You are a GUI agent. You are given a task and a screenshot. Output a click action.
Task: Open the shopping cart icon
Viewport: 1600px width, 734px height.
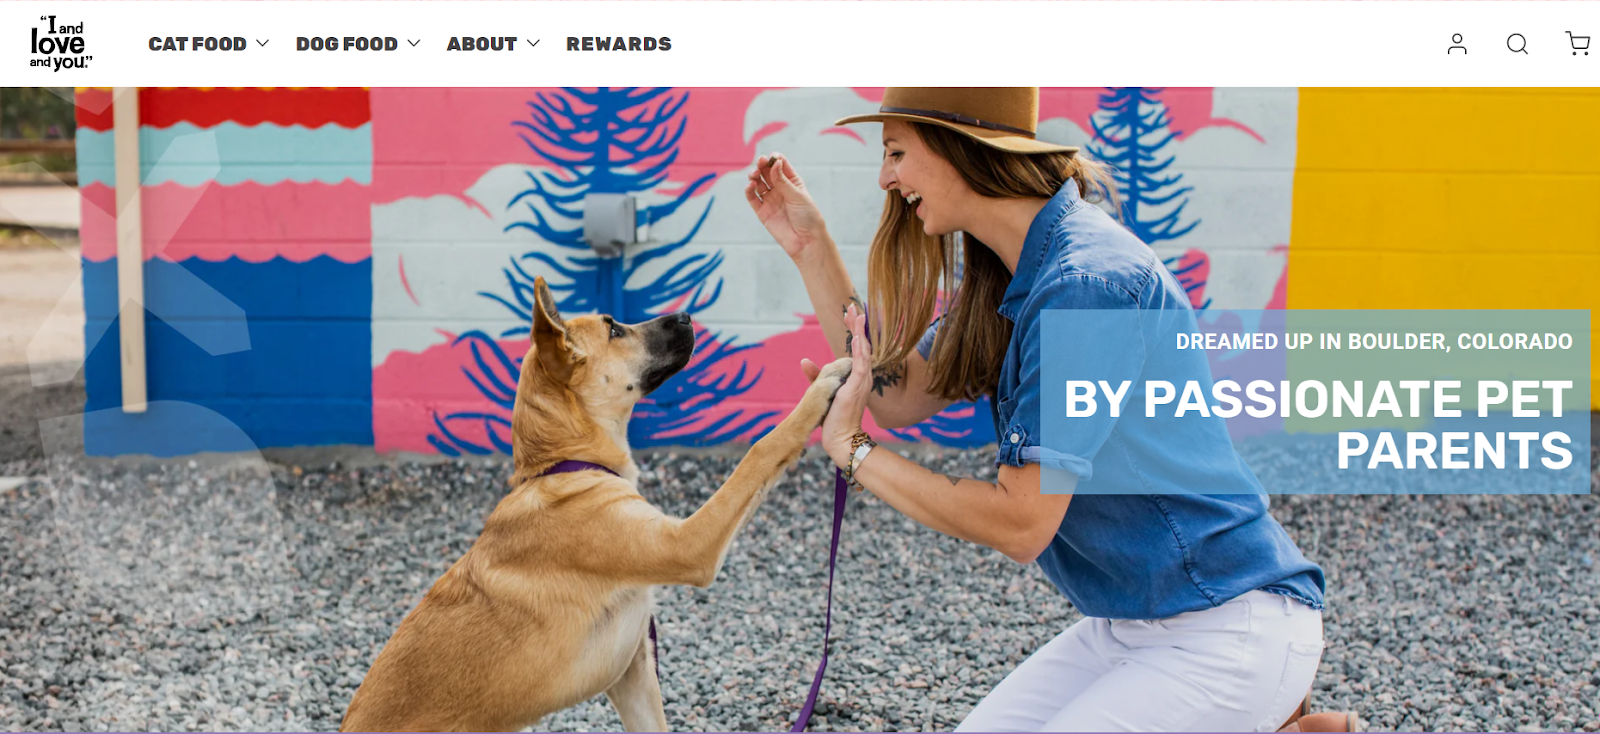(x=1577, y=43)
